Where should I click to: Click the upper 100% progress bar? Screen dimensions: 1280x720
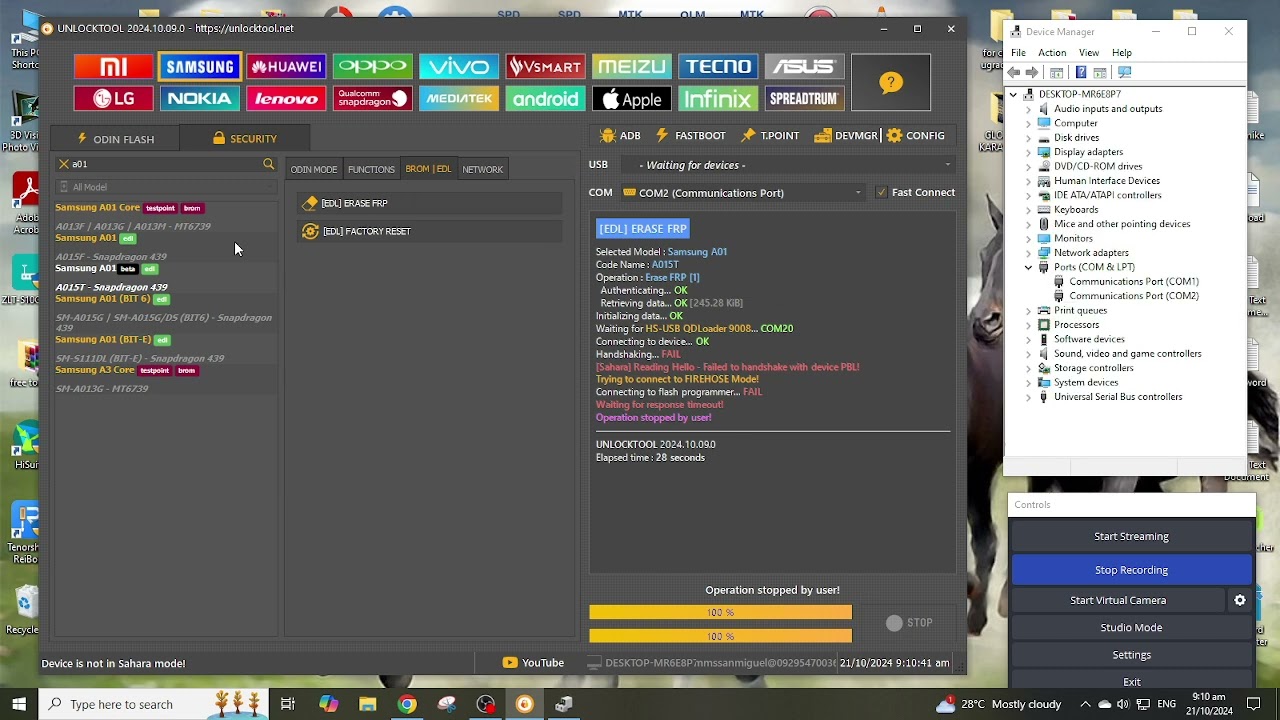[720, 613]
